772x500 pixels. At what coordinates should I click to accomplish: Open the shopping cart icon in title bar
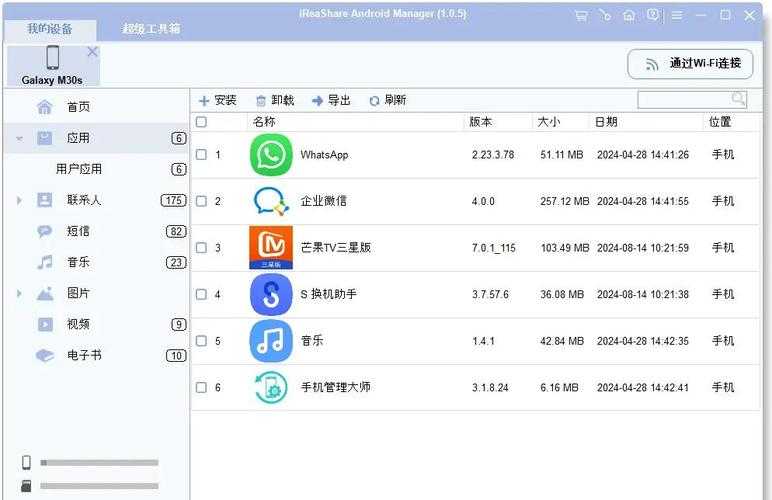click(x=581, y=16)
